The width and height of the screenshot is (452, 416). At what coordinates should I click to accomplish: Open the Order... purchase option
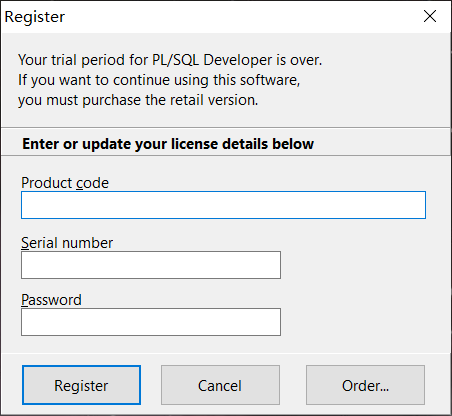pyautogui.click(x=365, y=385)
